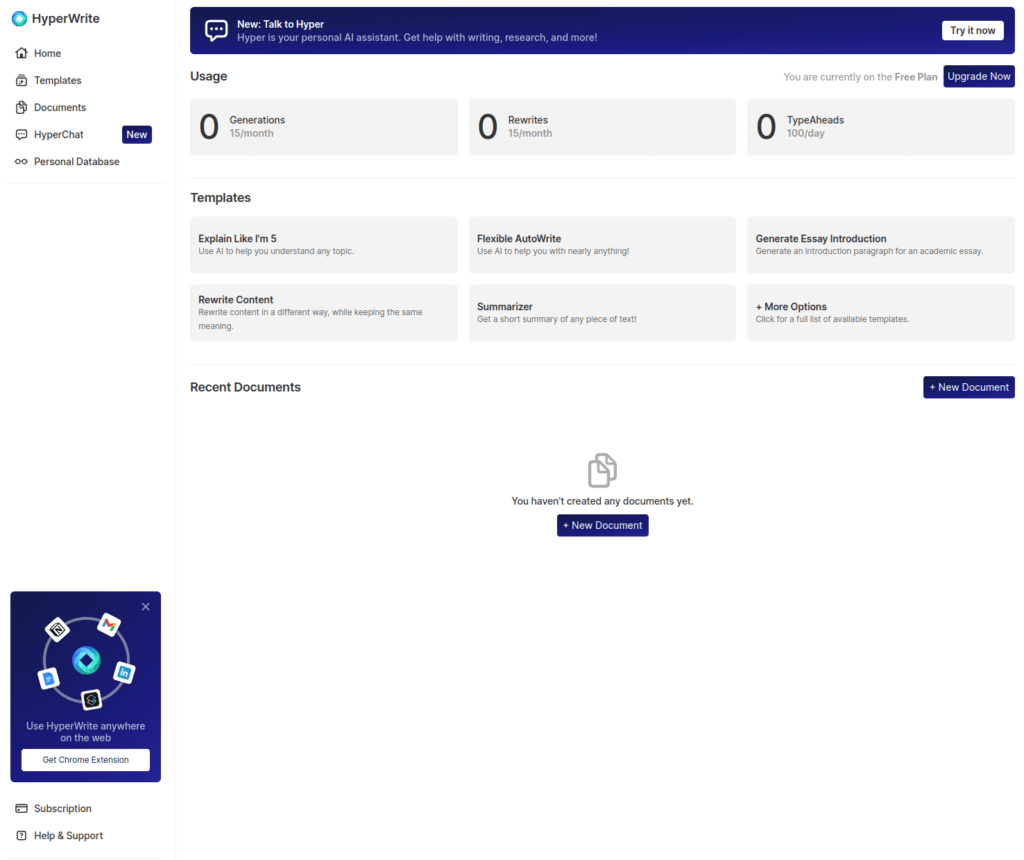This screenshot has height=860, width=1024.
Task: Click 'Use HyperWrite anywhere on the web' text
Action: 86,732
